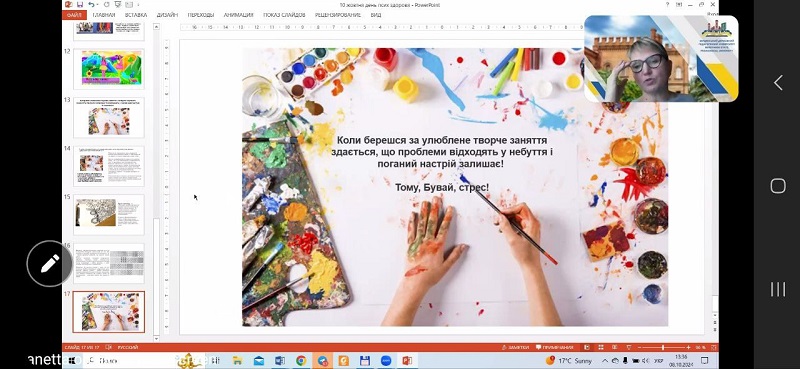Viewport: 800px width, 369px height.
Task: Select slide 14 thumbnail
Action: [109, 166]
